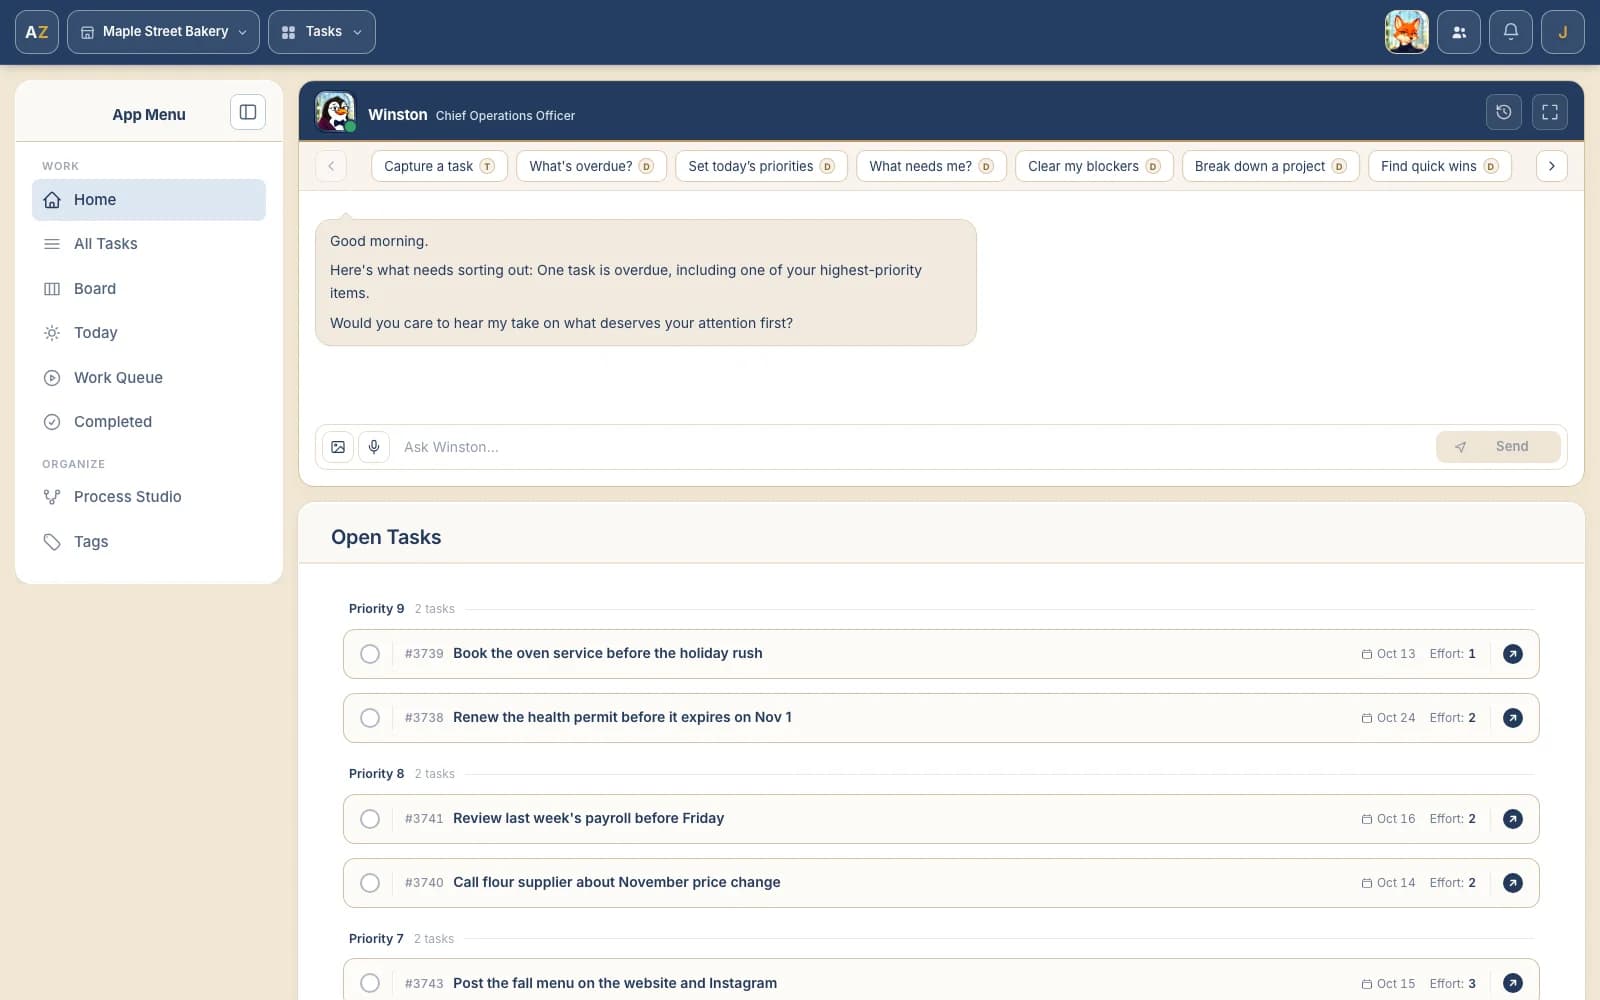The image size is (1600, 1000).
Task: Open the Today view
Action: pyautogui.click(x=149, y=333)
